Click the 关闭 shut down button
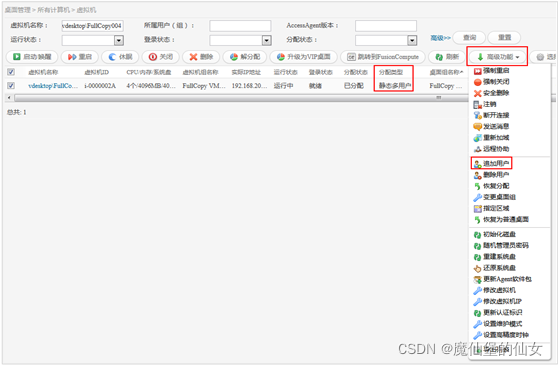558x365 pixels. (x=160, y=57)
